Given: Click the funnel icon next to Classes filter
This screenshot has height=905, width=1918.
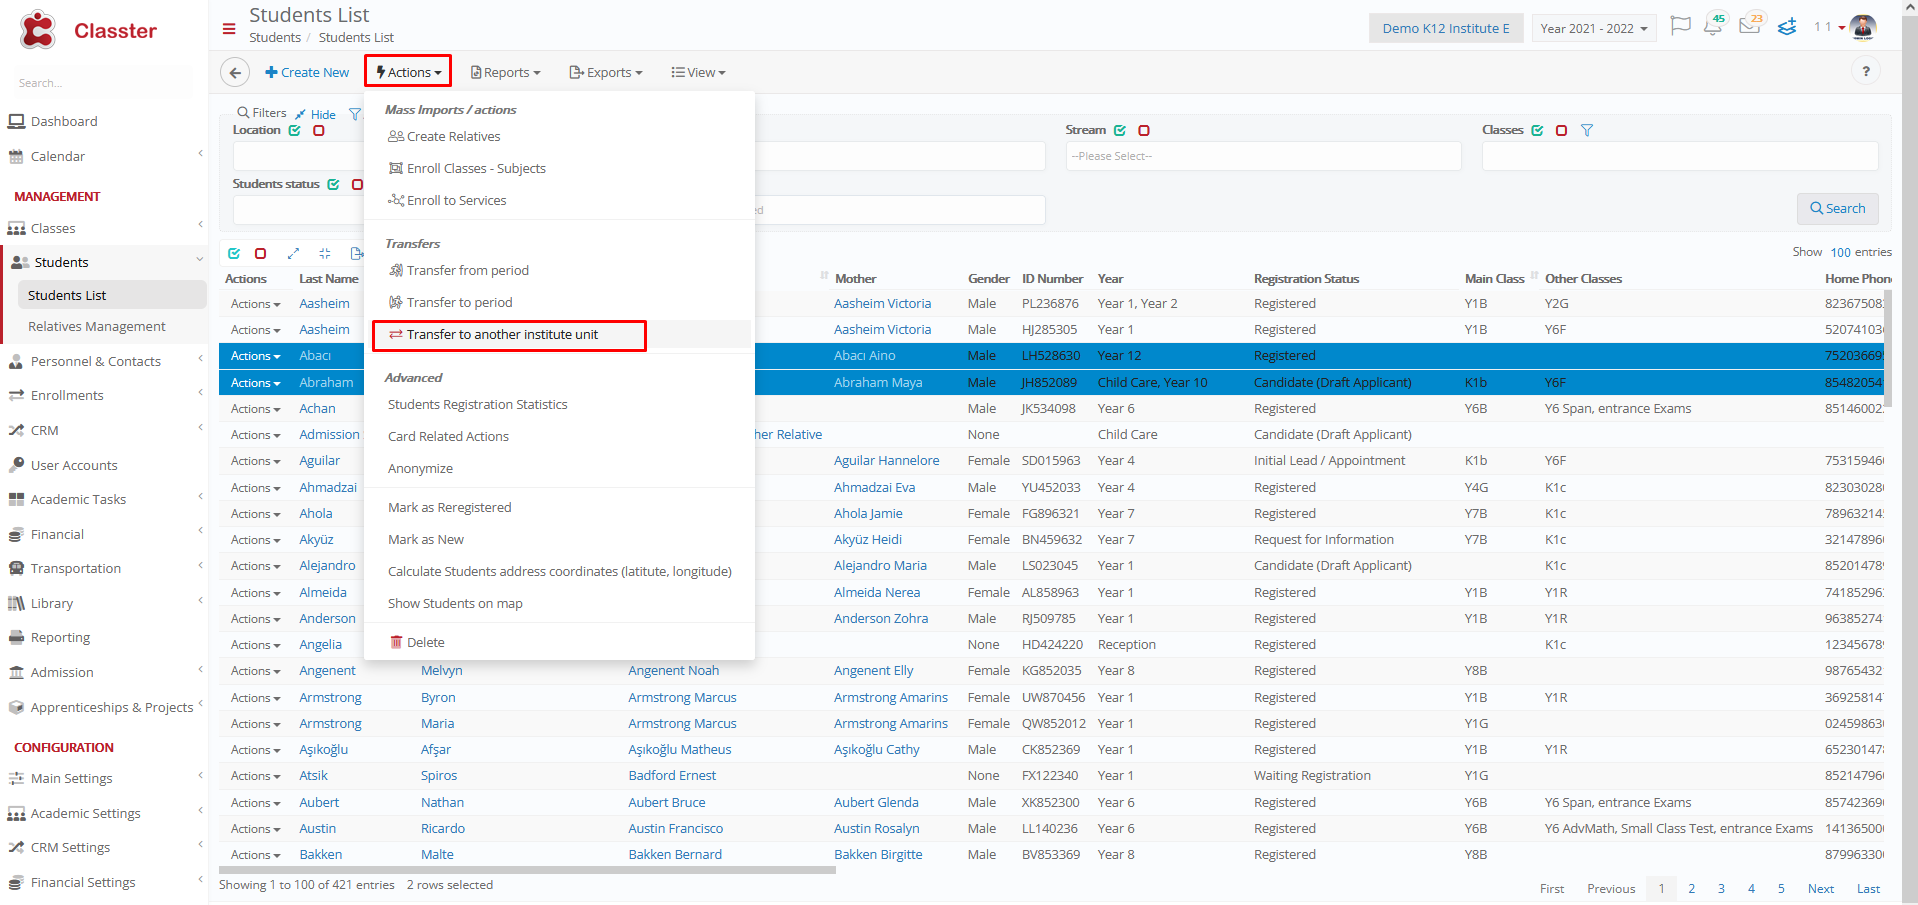Looking at the screenshot, I should 1587,130.
